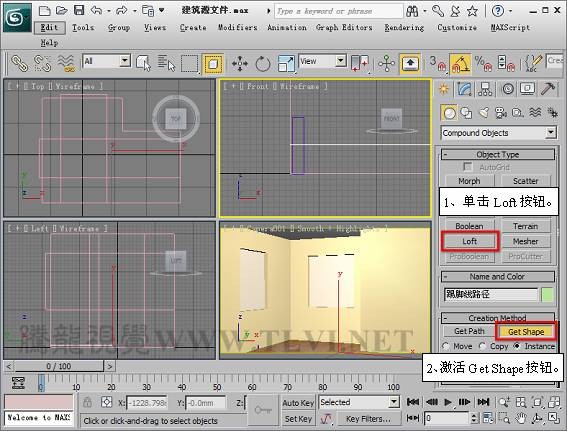Viewport: 567px width, 431px height.
Task: Click Select and Manipulate icon
Action: pos(386,64)
